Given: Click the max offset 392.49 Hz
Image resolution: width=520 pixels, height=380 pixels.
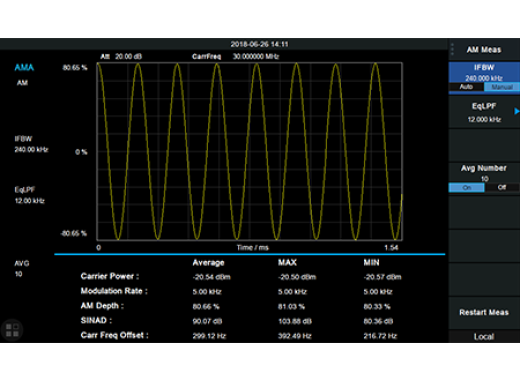Looking at the screenshot, I should [295, 336].
